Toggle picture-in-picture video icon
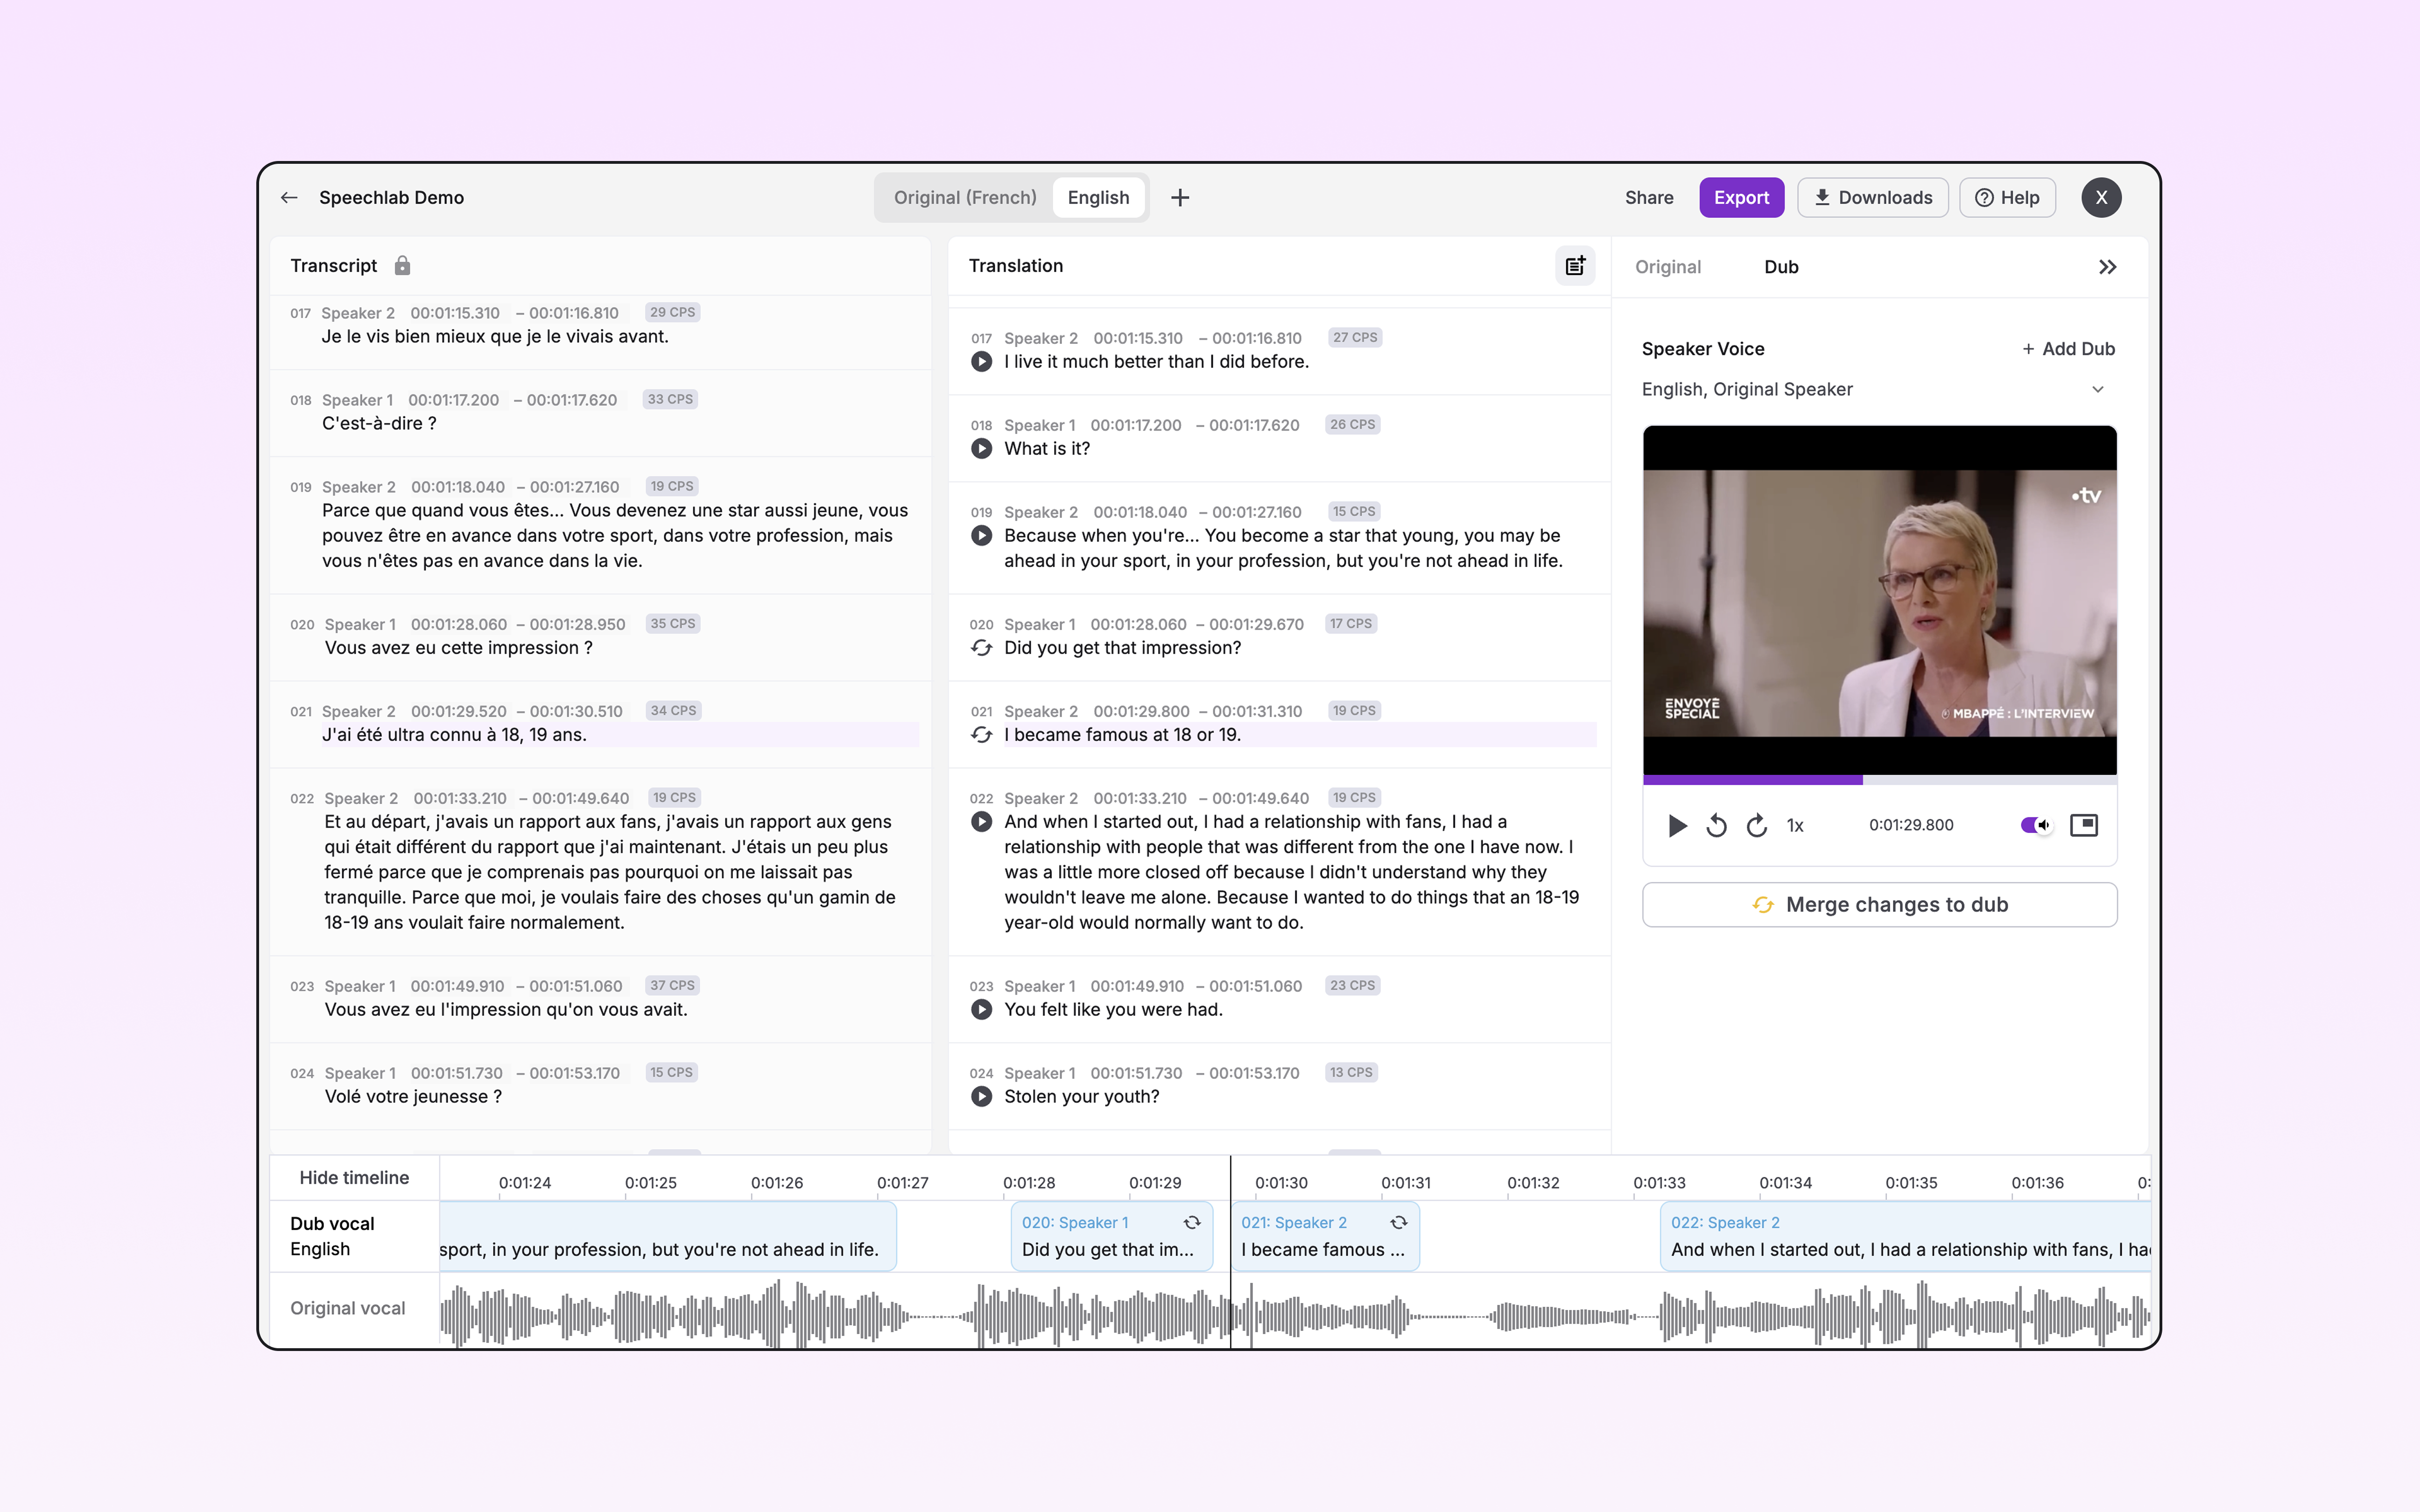2420x1512 pixels. (x=2084, y=825)
